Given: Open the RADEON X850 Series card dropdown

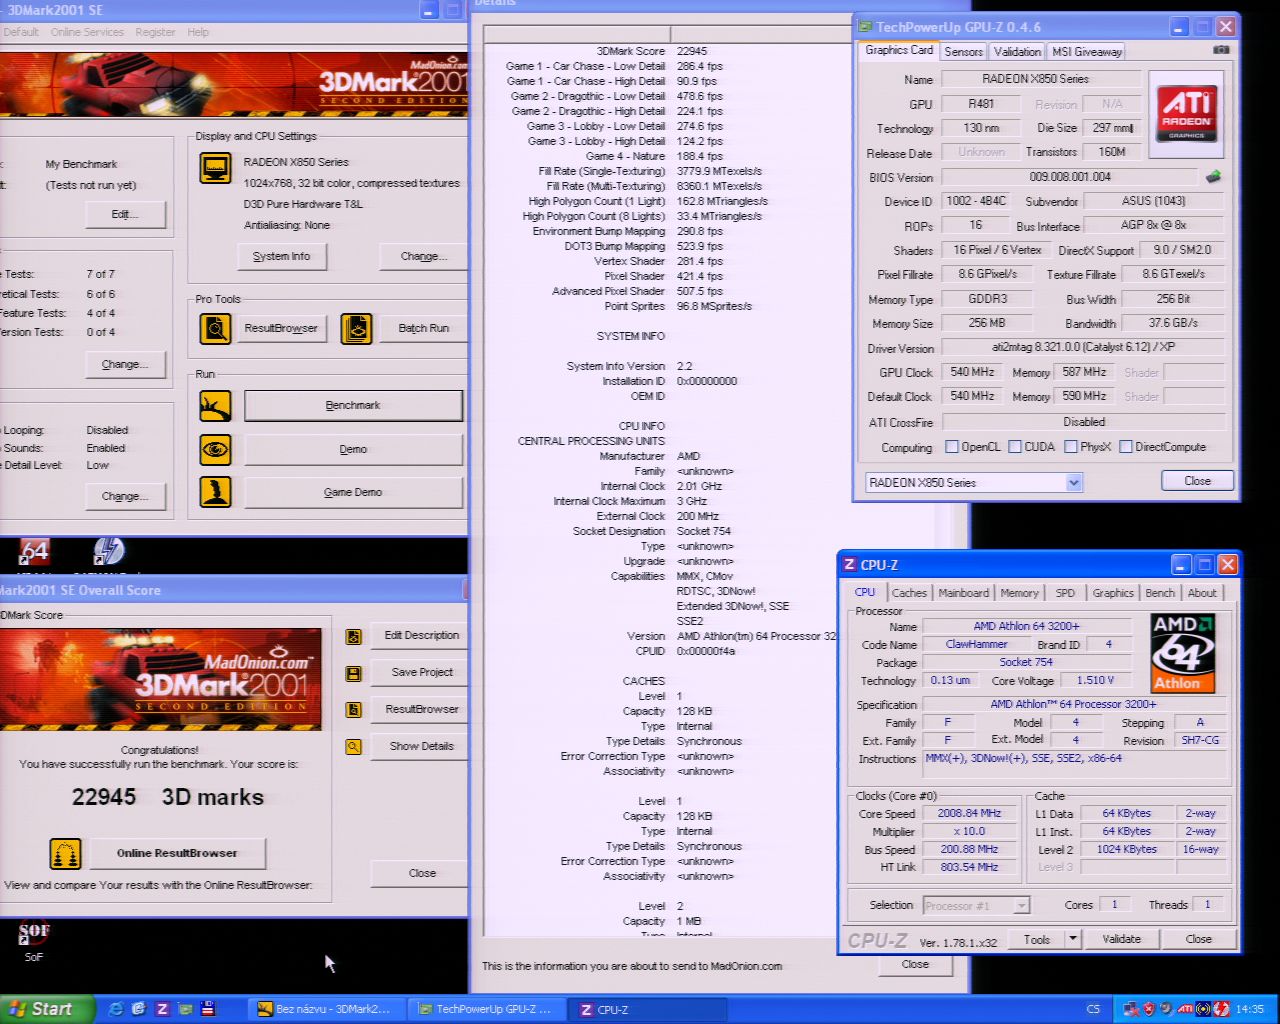Looking at the screenshot, I should point(1074,482).
